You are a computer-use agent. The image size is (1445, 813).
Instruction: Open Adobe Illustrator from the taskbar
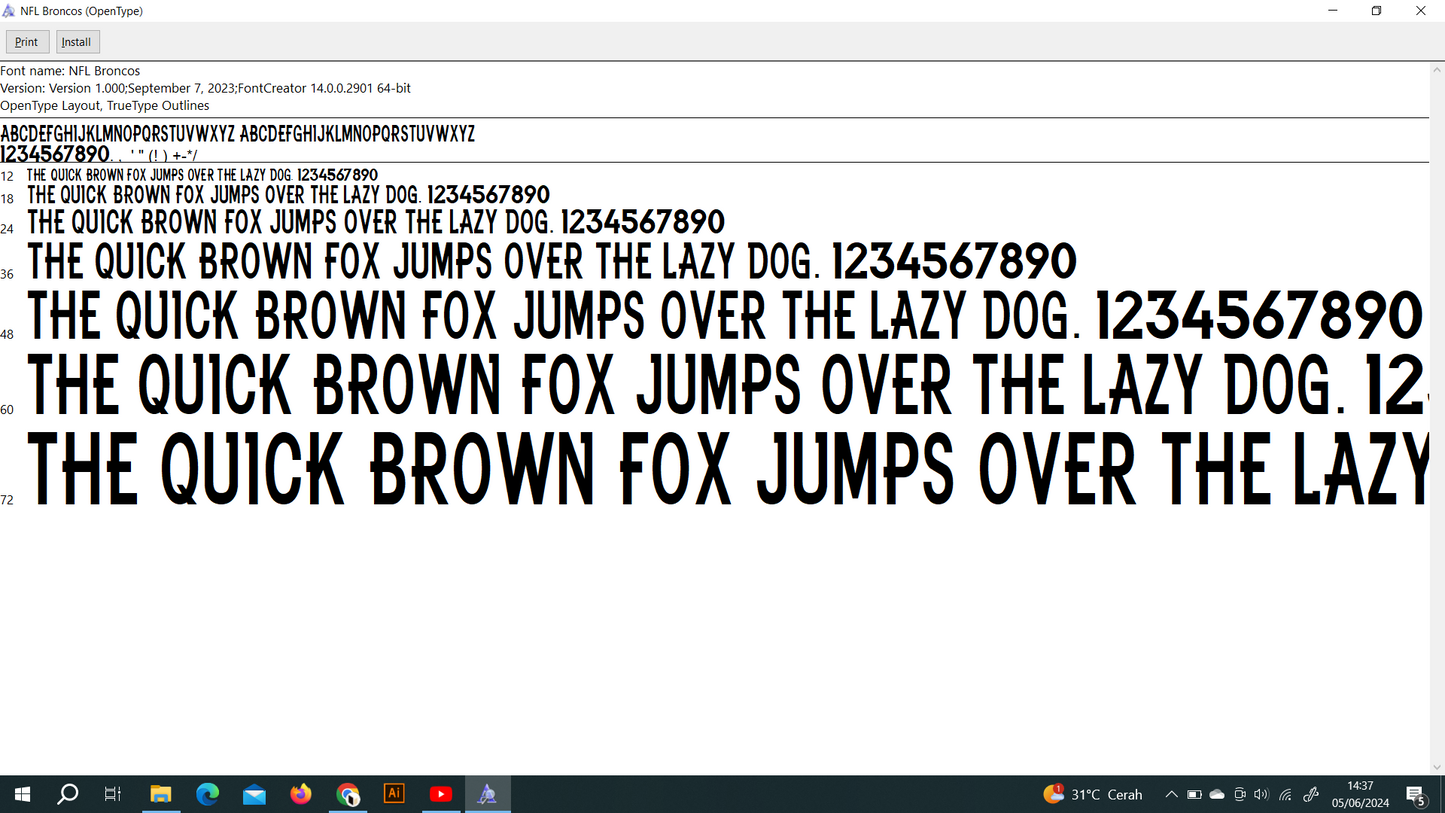(394, 794)
